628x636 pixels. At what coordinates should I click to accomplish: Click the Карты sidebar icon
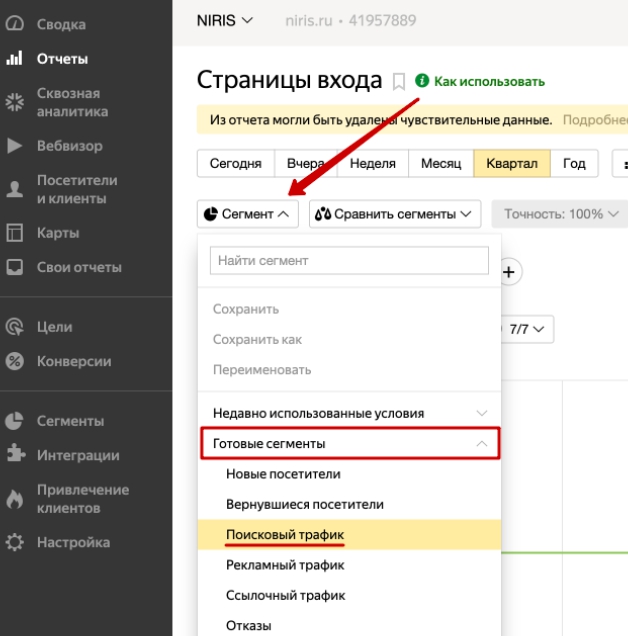[14, 233]
